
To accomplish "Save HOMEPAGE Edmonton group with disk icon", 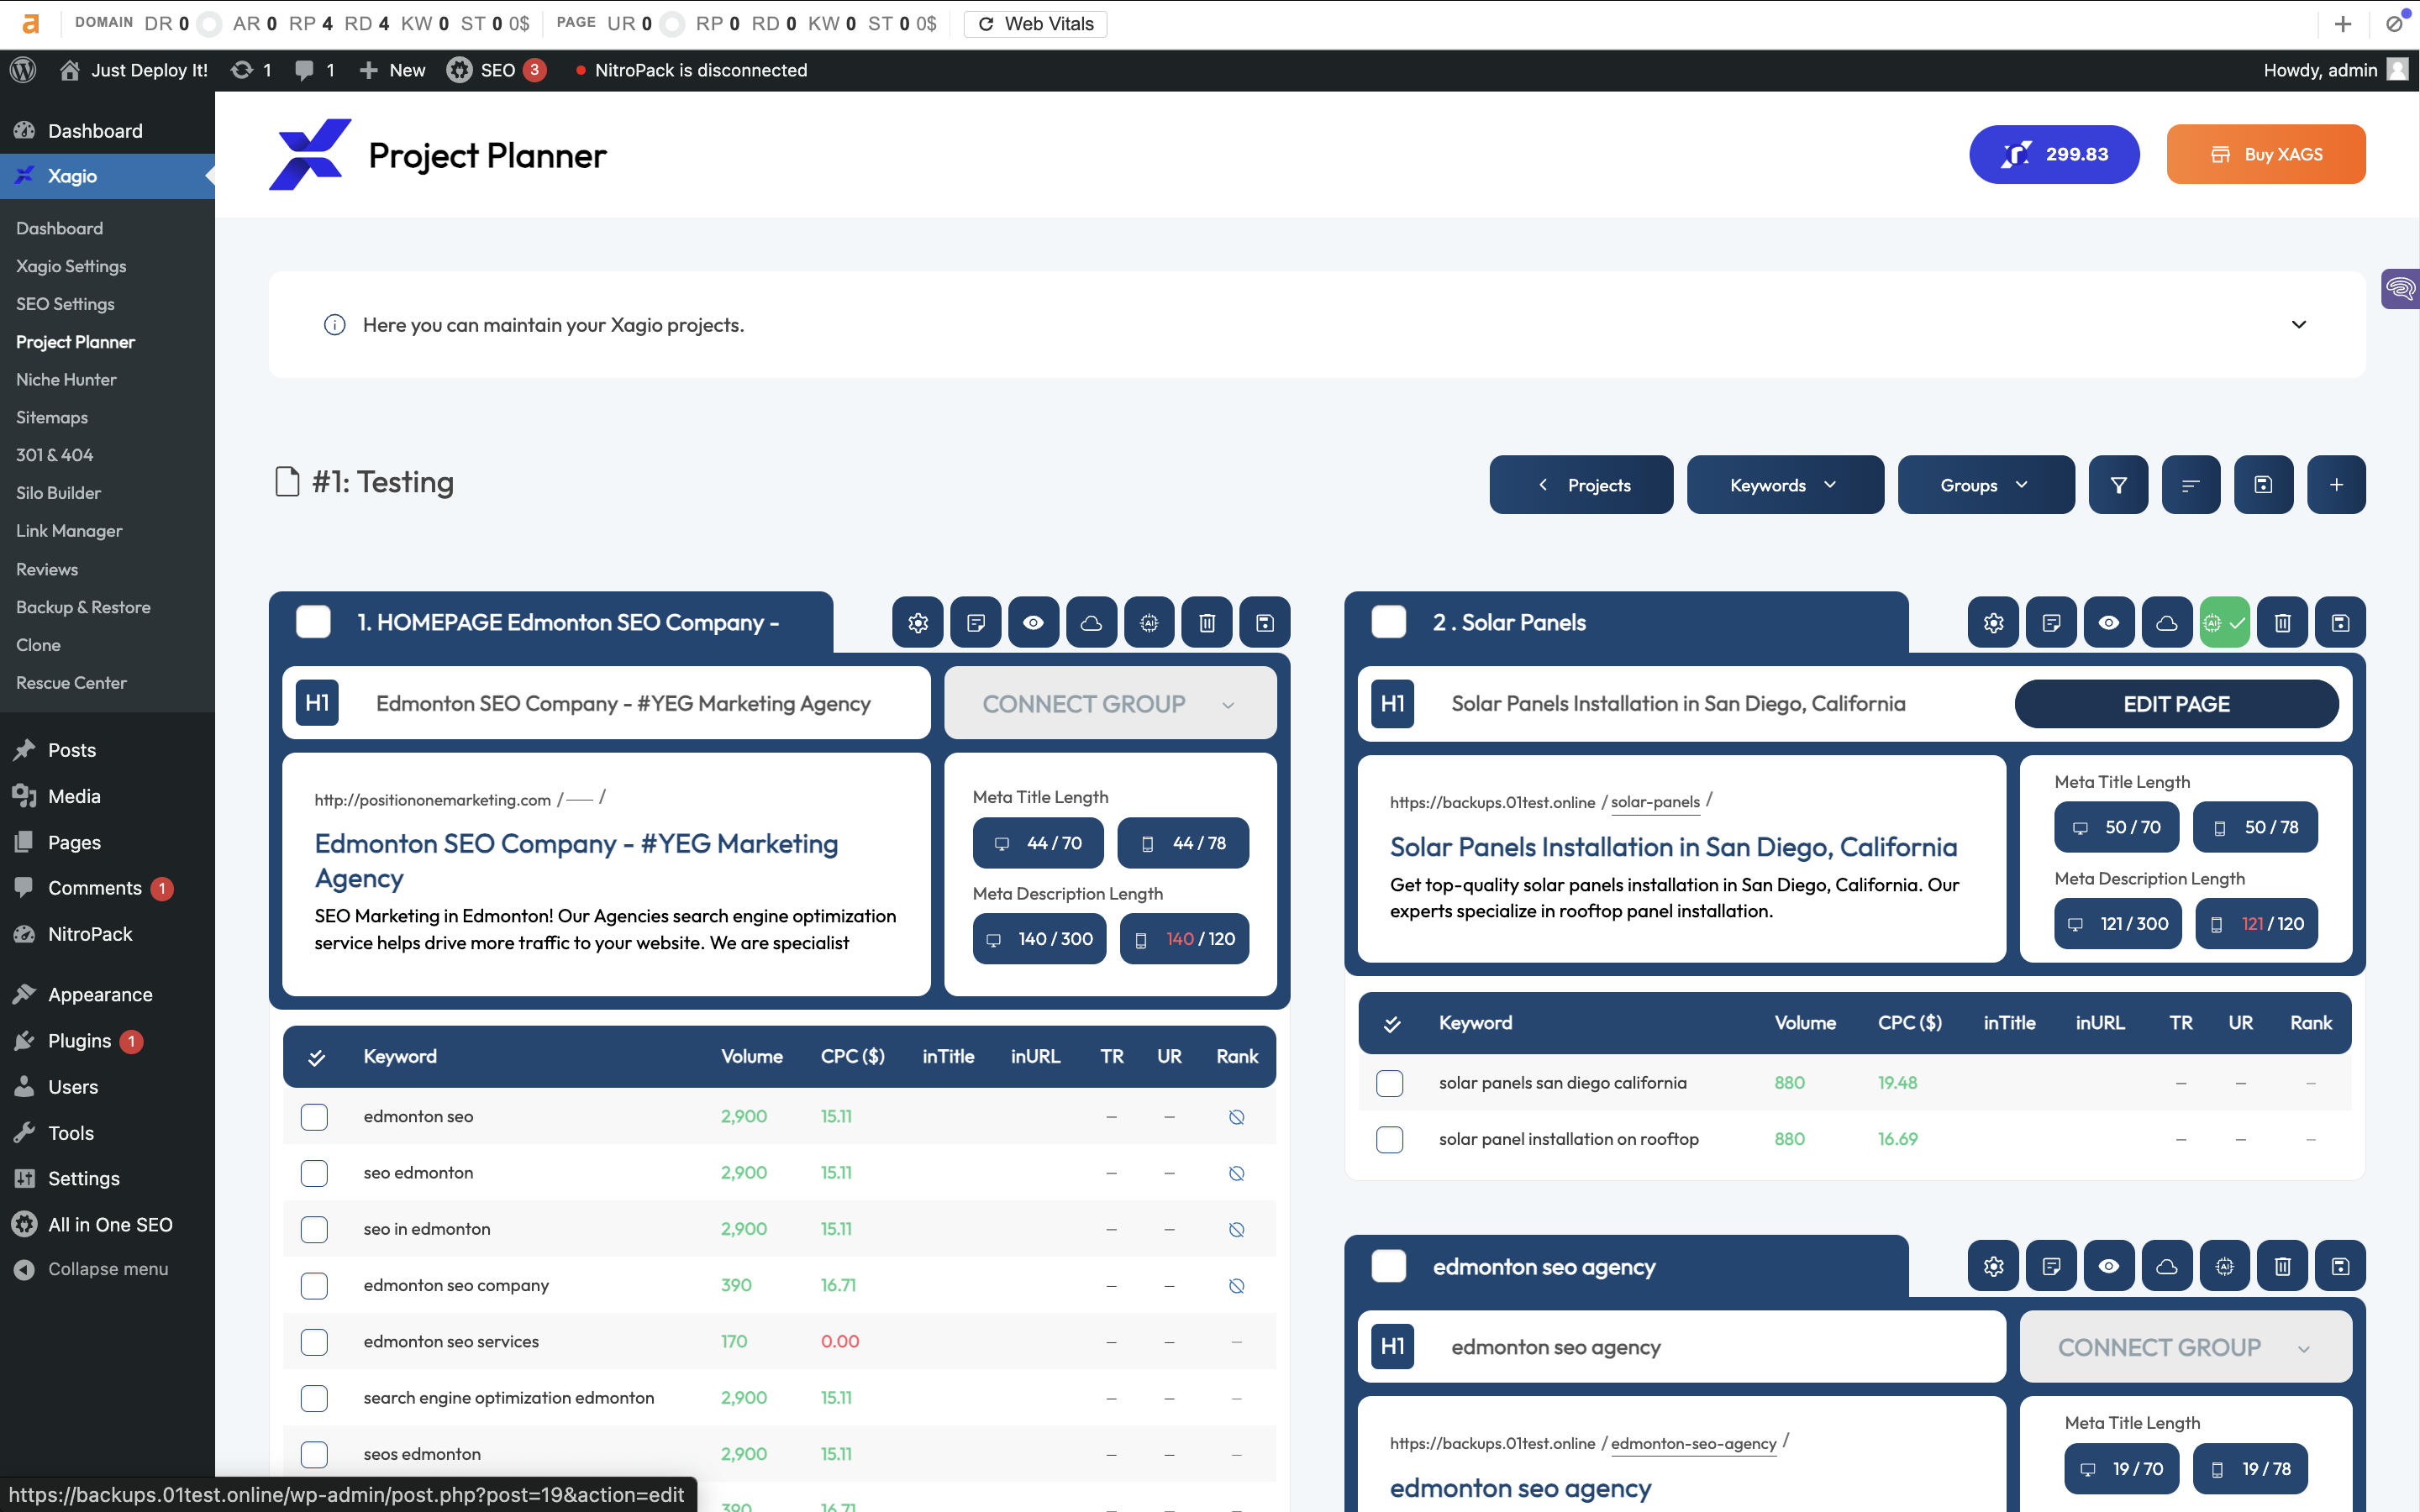I will pyautogui.click(x=1265, y=623).
